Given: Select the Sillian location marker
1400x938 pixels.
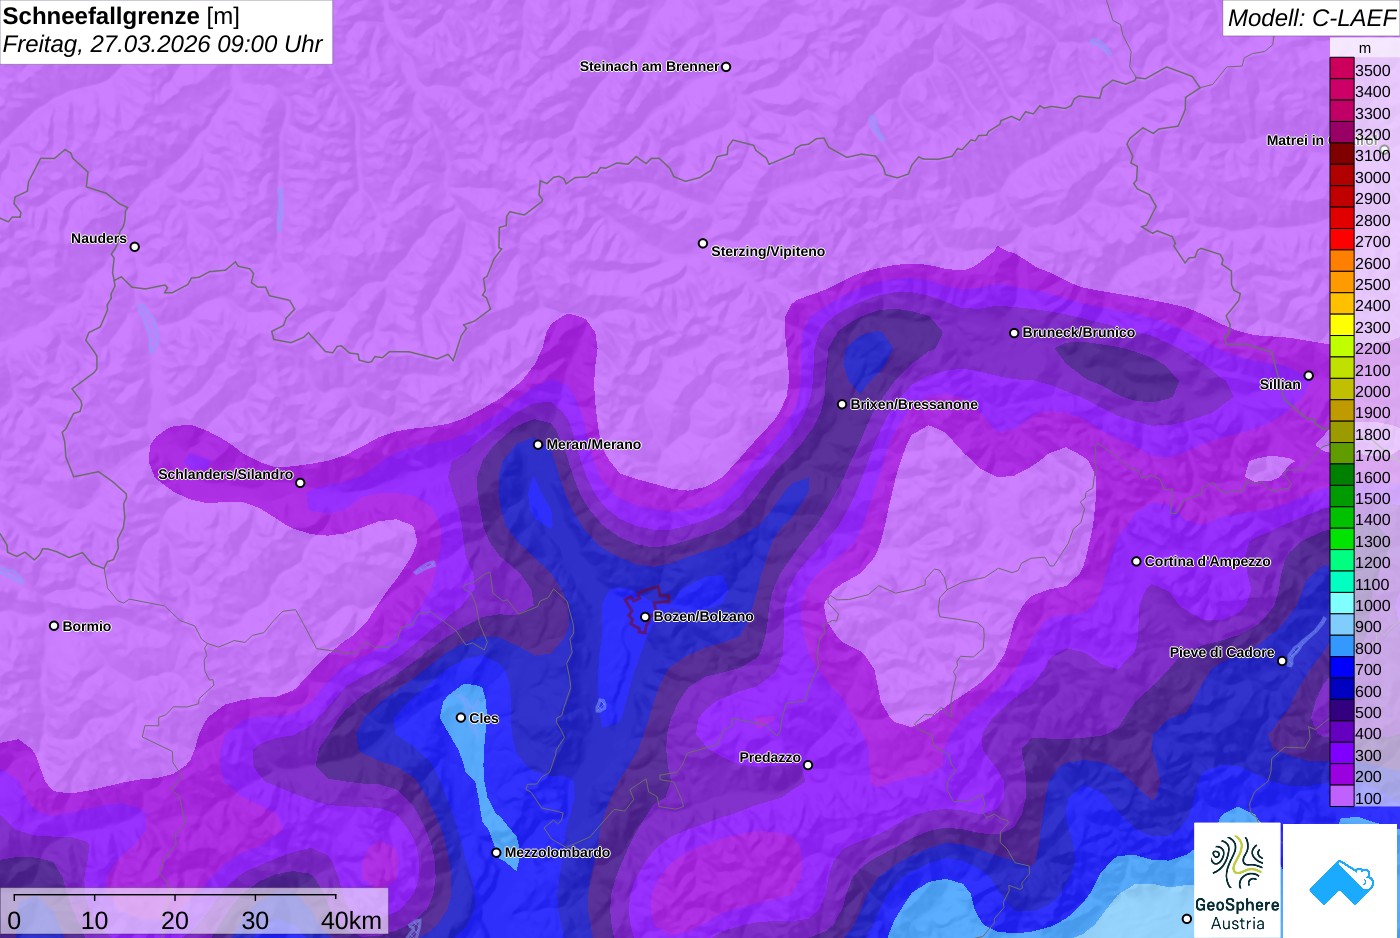Looking at the screenshot, I should [x=1309, y=376].
